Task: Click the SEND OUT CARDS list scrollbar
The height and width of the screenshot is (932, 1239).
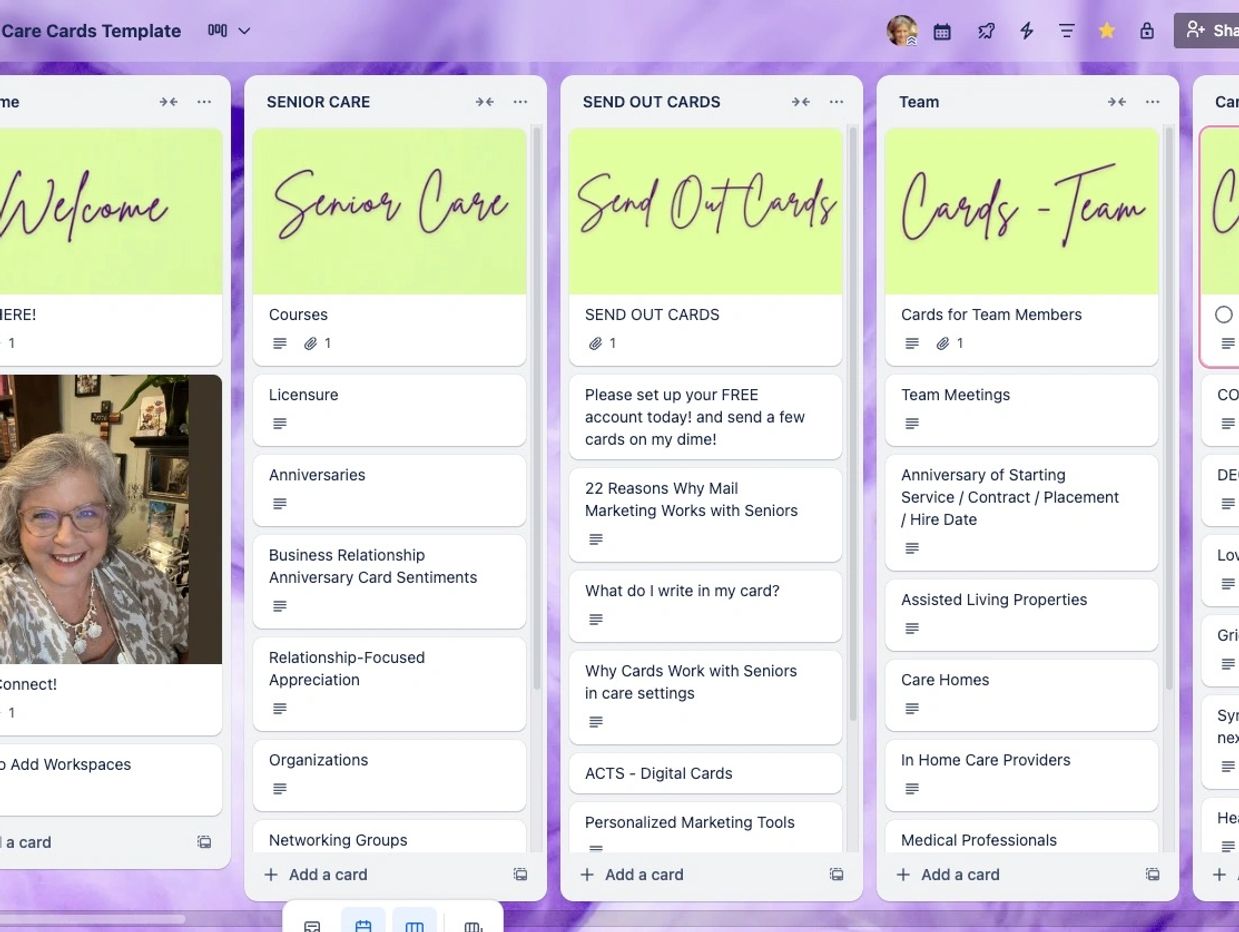Action: (853, 420)
